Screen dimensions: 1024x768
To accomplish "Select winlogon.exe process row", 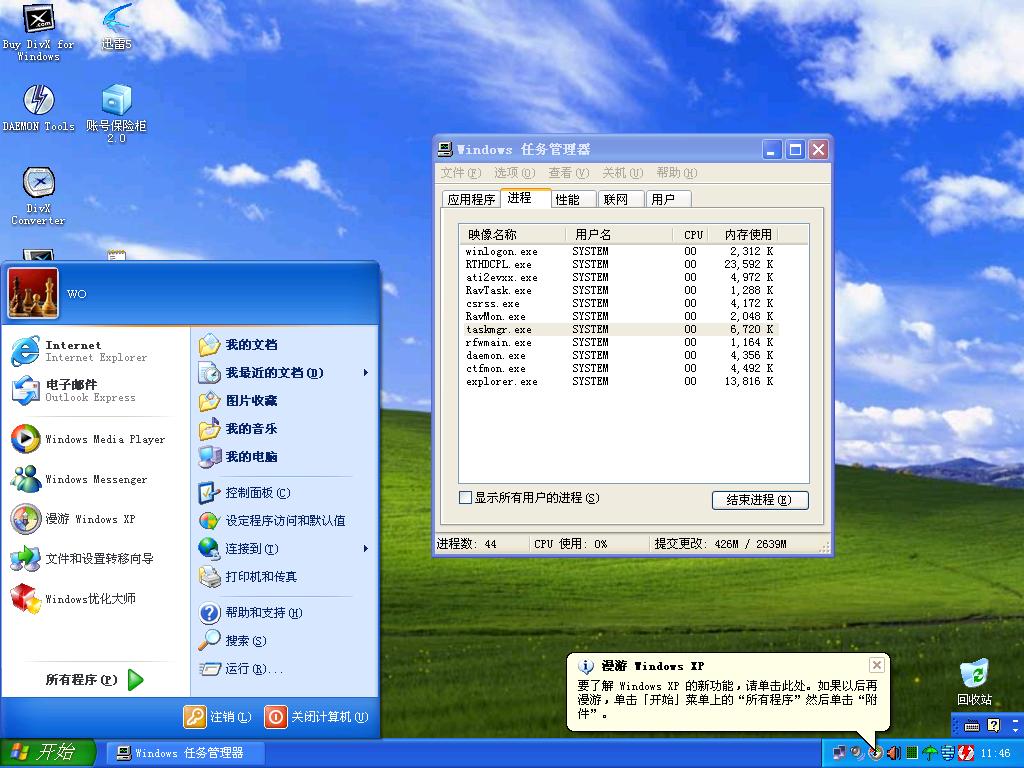I will tap(619, 251).
